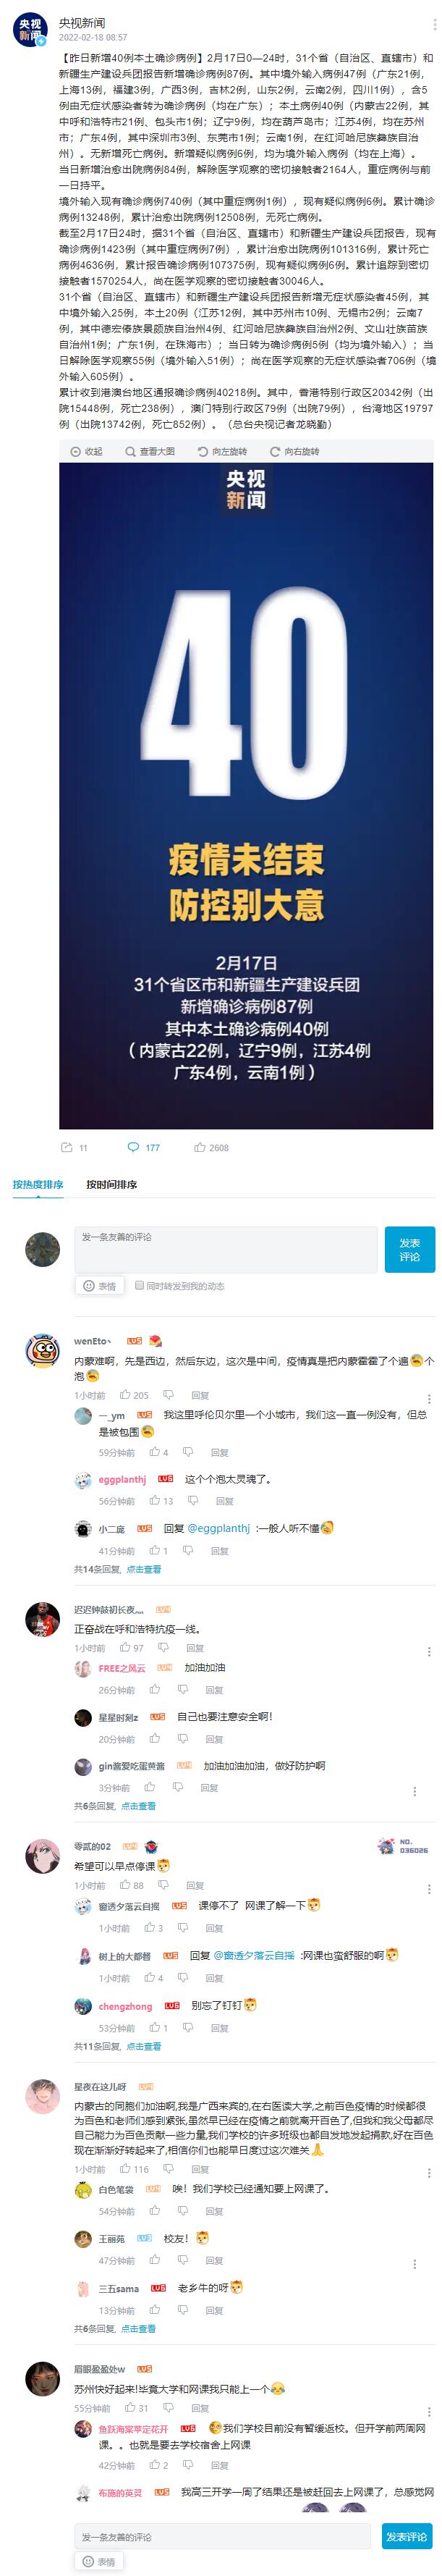Open the 央视新闻 profile avatar
This screenshot has height=2576, width=442.
coord(30,30)
